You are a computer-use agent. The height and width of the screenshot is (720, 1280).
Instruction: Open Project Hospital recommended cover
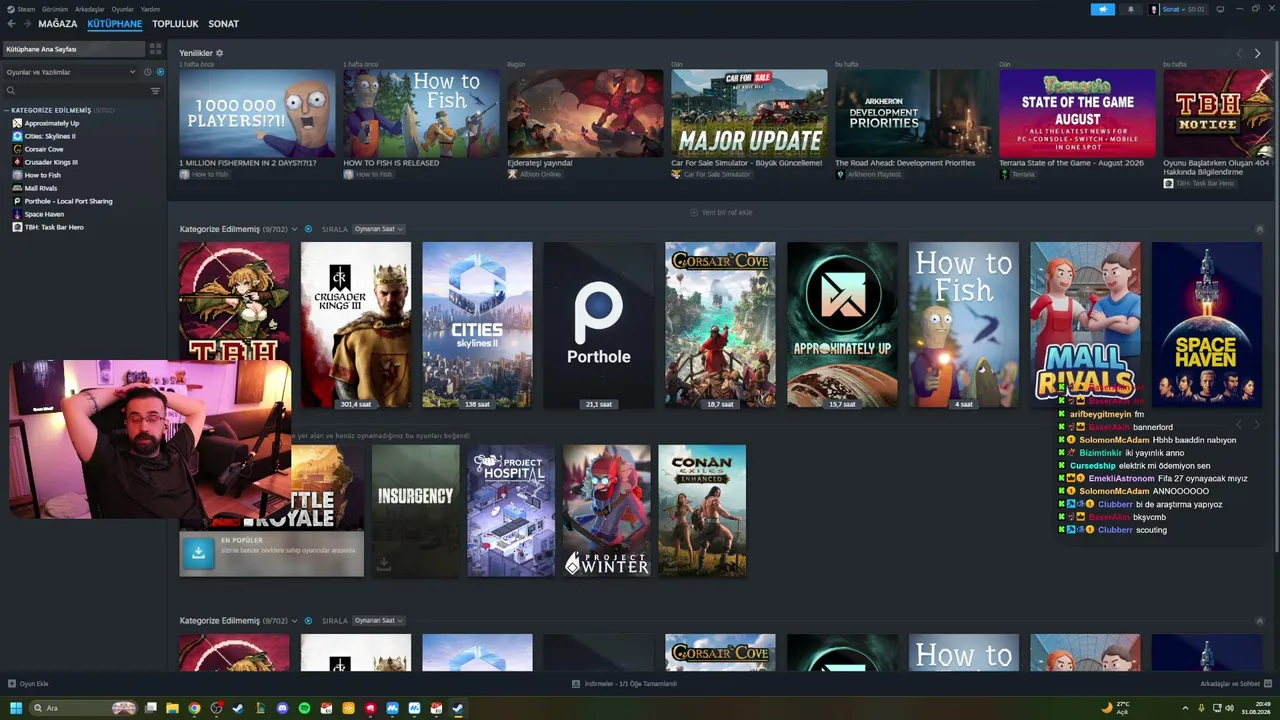[511, 511]
